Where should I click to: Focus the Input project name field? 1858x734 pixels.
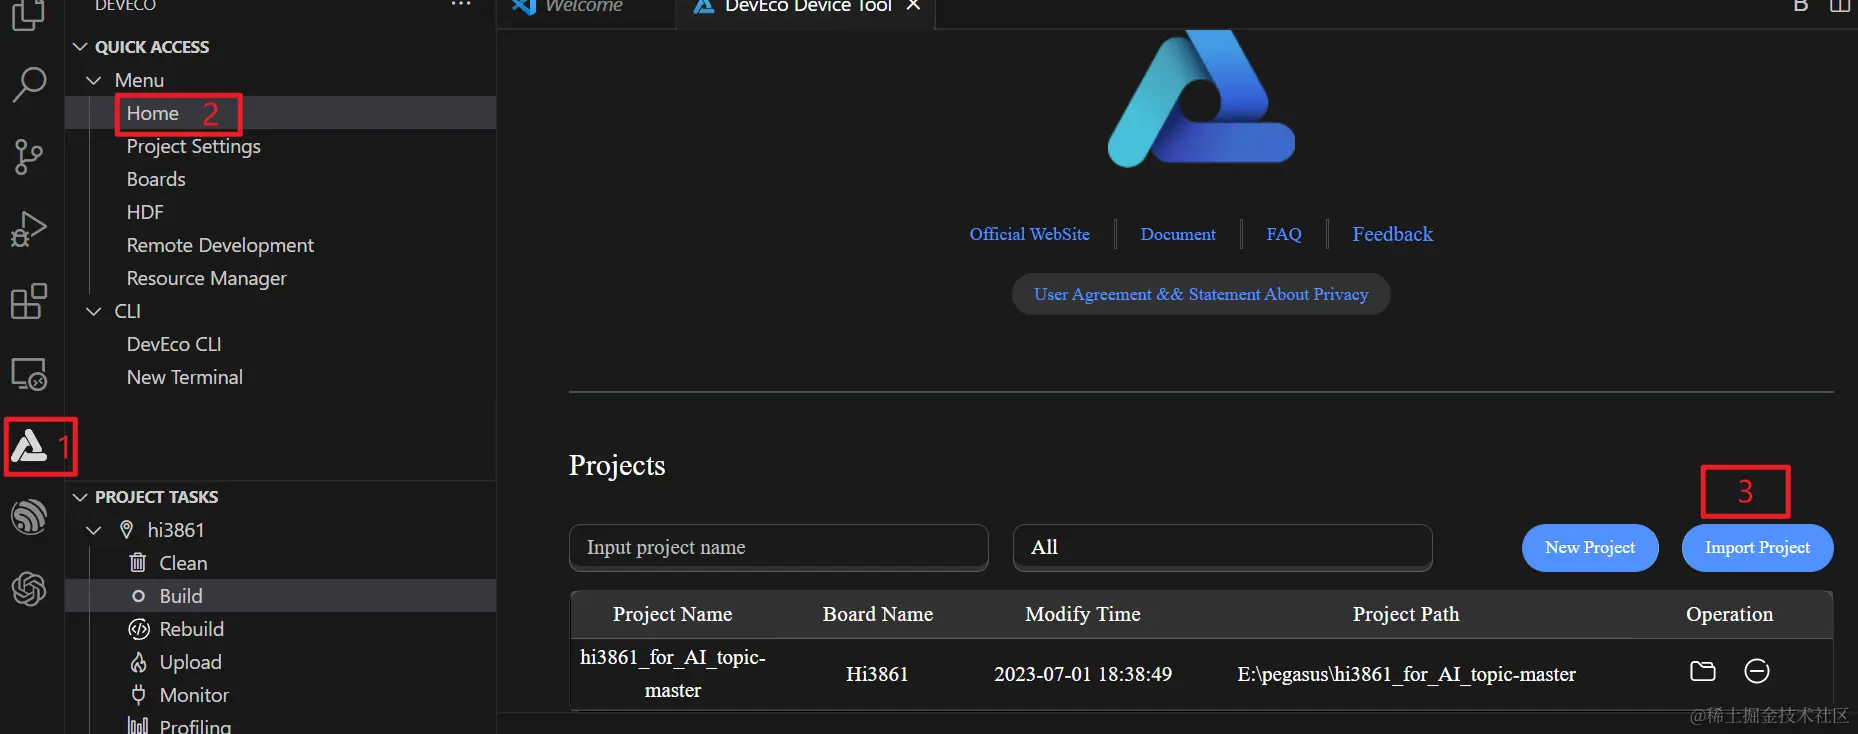(x=778, y=547)
